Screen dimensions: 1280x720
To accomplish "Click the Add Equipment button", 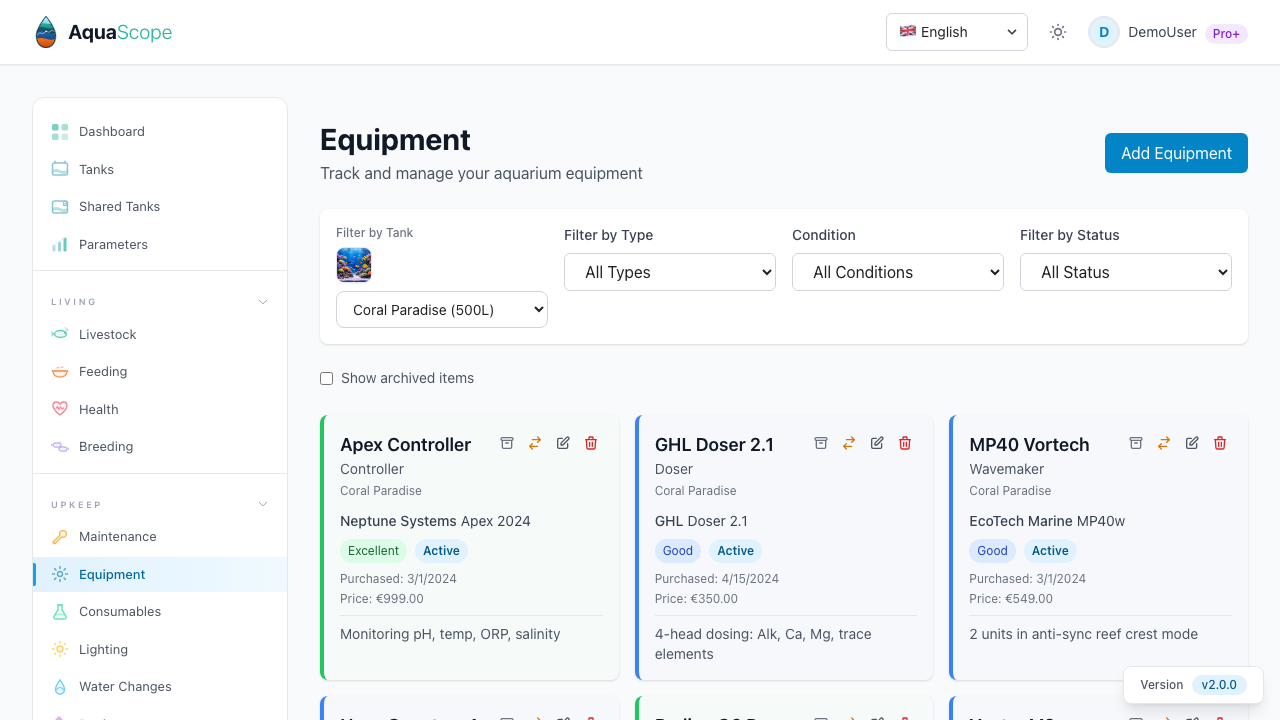I will [x=1176, y=153].
